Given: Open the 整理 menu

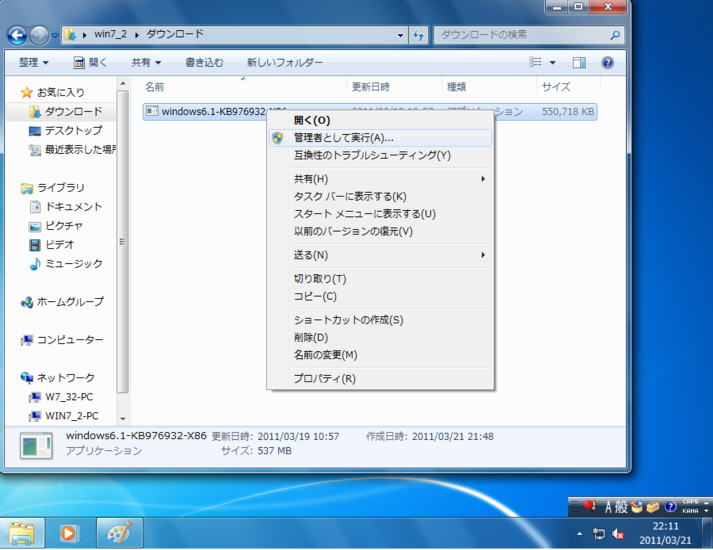Looking at the screenshot, I should tap(33, 62).
